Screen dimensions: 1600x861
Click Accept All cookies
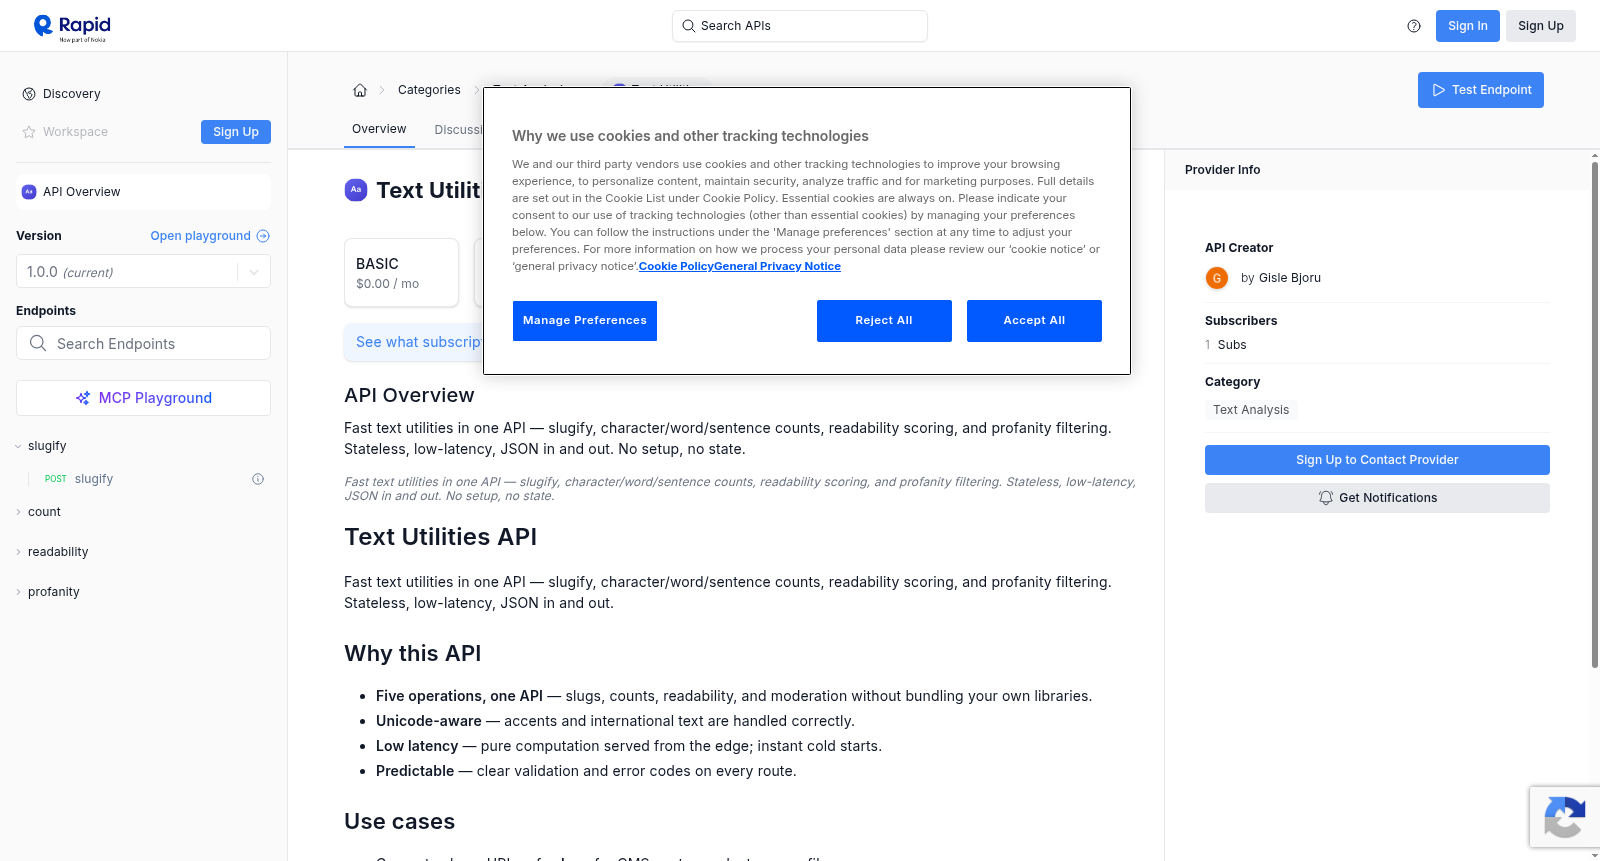[1034, 321]
